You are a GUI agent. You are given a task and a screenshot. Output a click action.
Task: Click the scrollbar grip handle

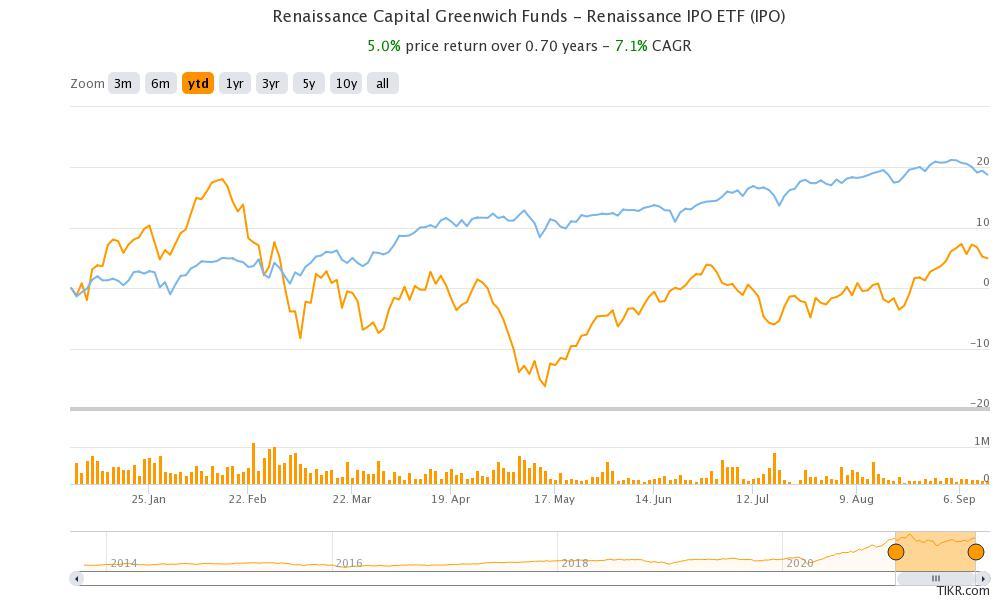pos(936,578)
